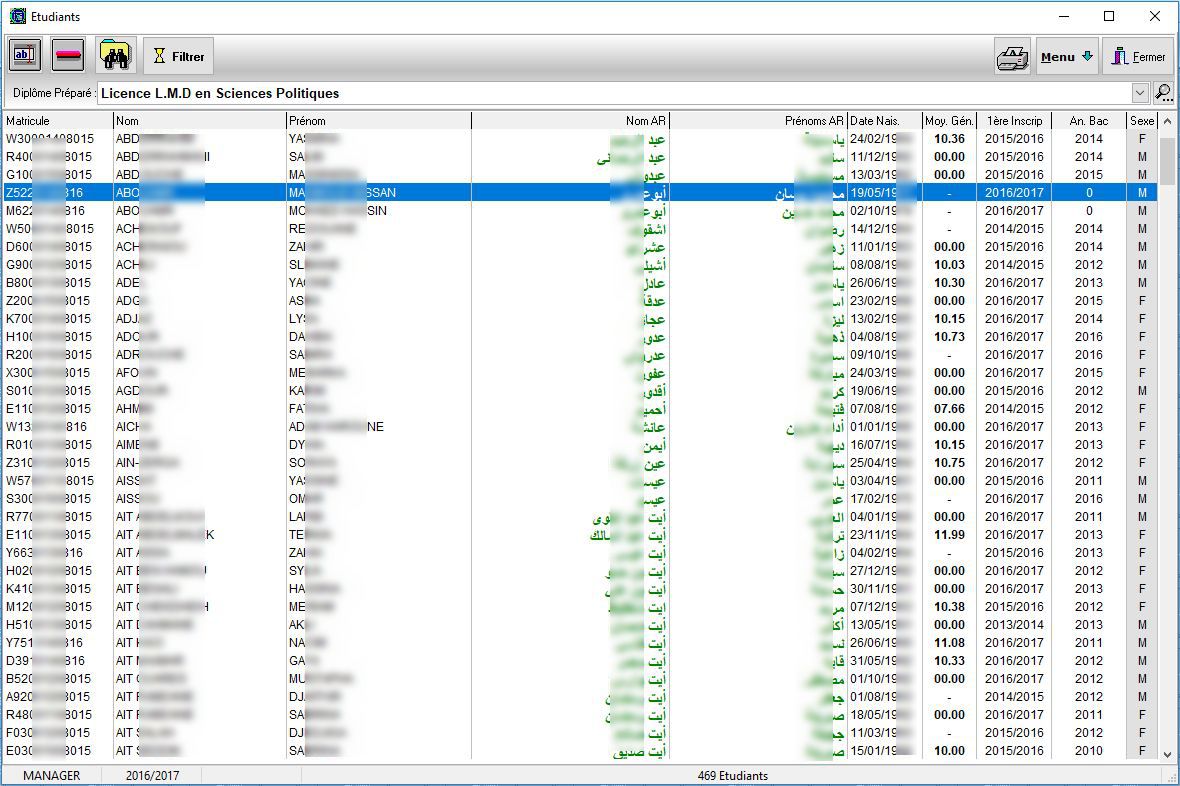Click the 10.30 average cell
Viewport: 1180px width, 786px height.
pyautogui.click(x=949, y=283)
